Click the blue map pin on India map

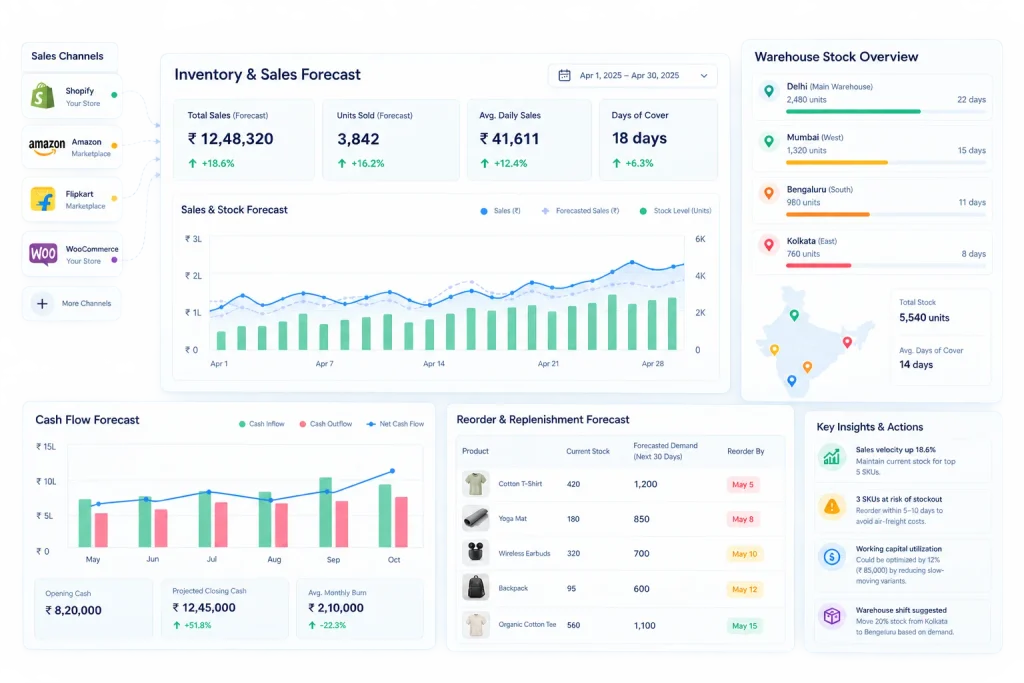click(x=792, y=381)
